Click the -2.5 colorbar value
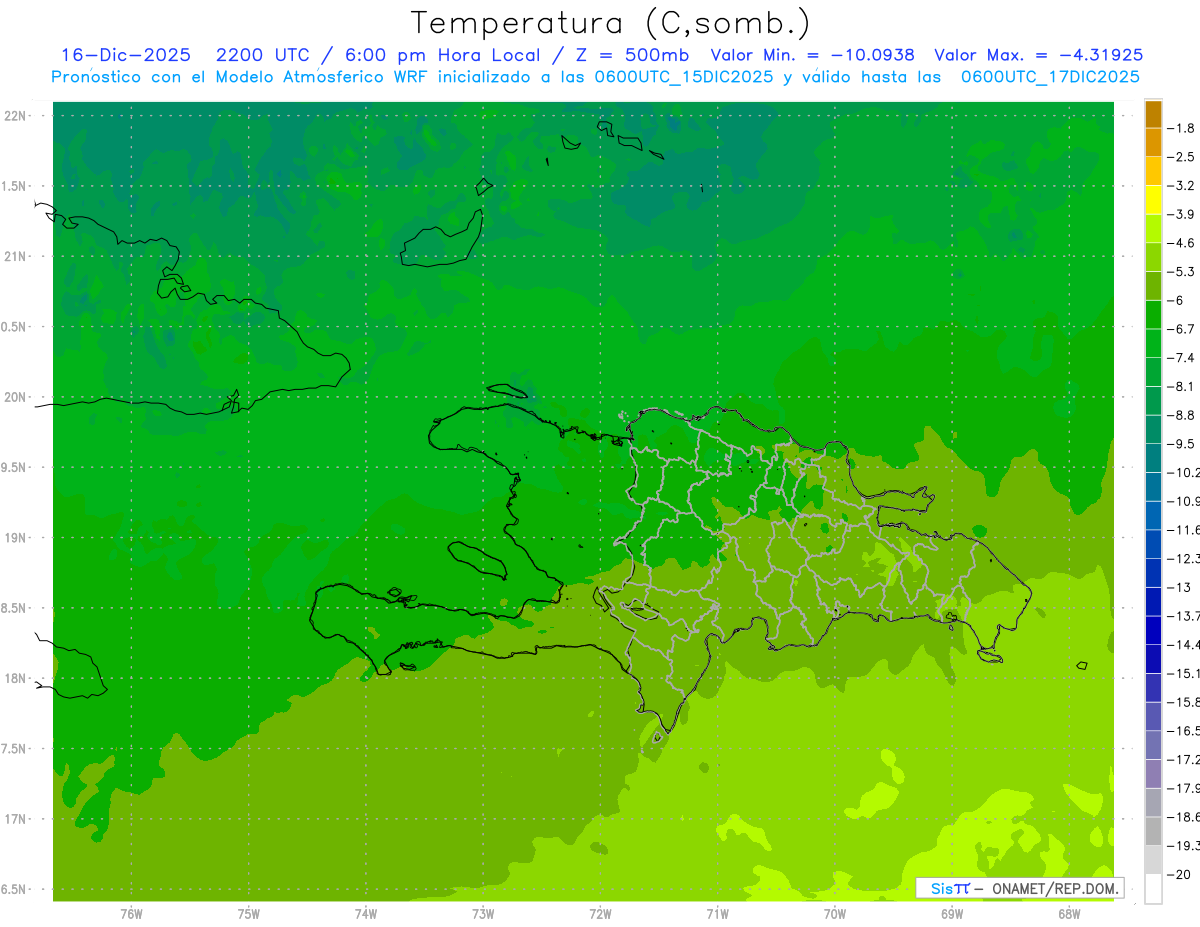This screenshot has height=927, width=1200. (x=1181, y=157)
